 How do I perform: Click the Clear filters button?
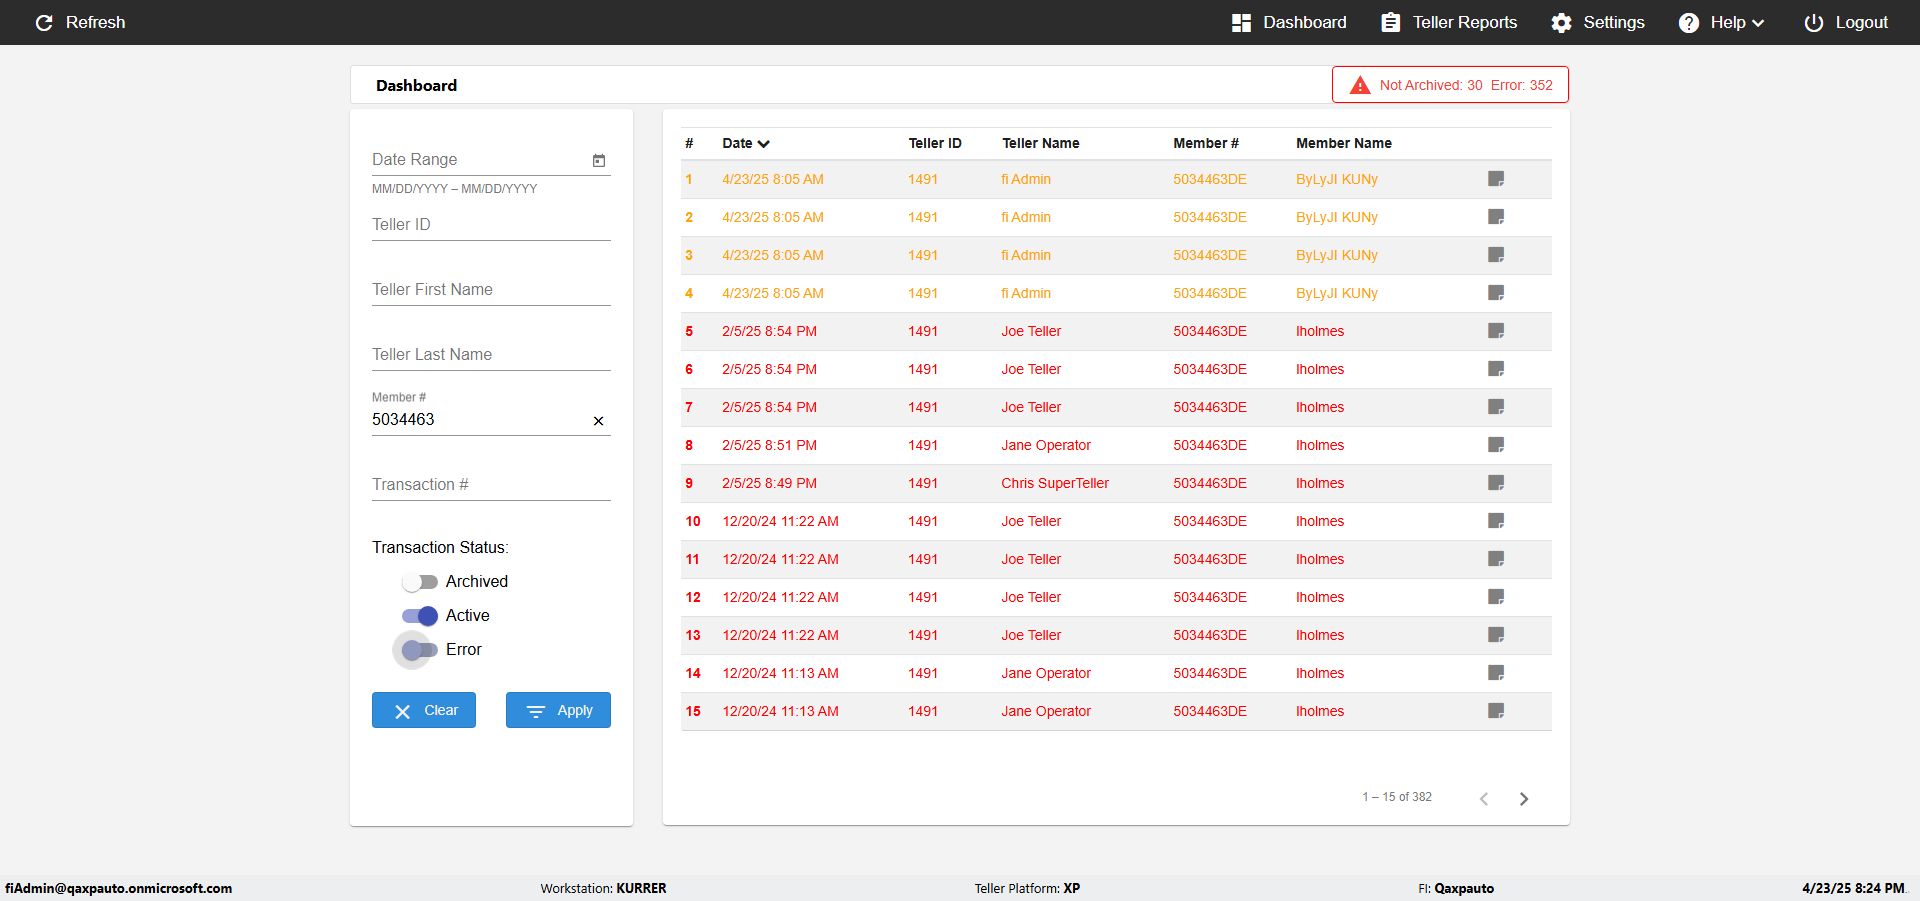coord(424,710)
